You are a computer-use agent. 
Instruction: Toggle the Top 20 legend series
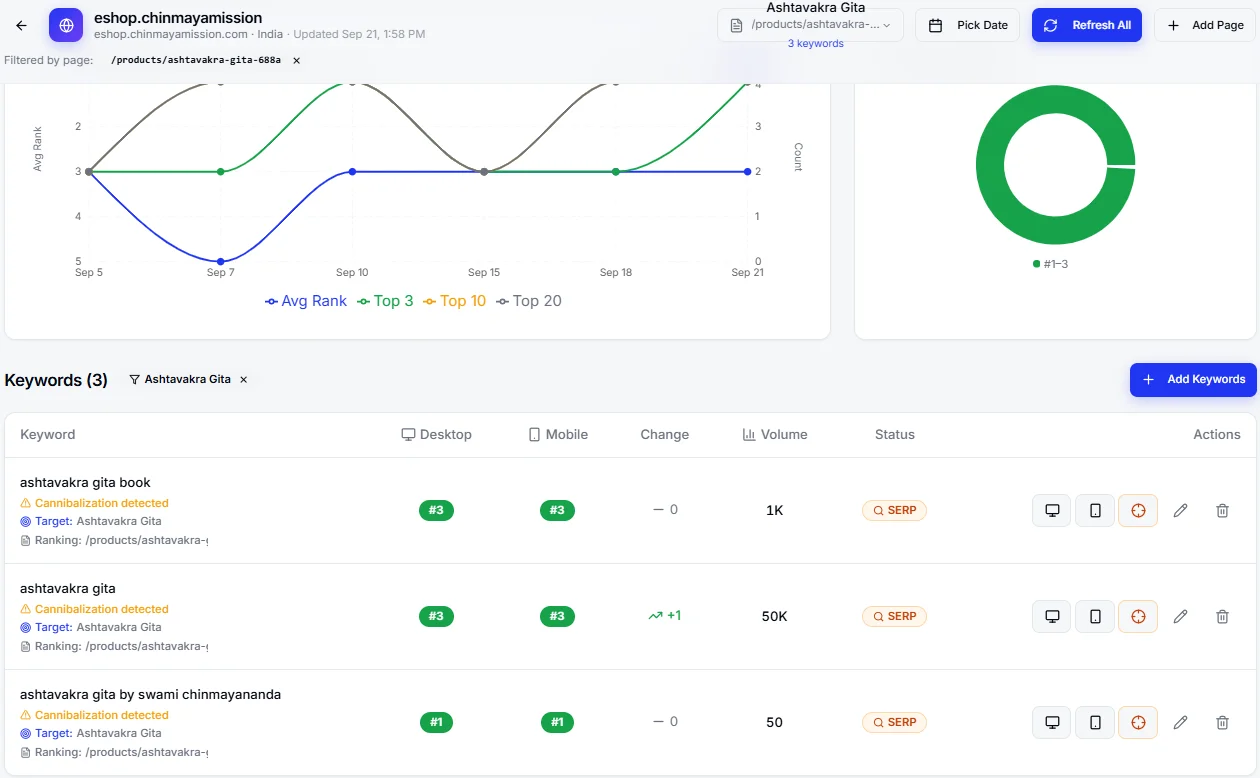pos(529,301)
